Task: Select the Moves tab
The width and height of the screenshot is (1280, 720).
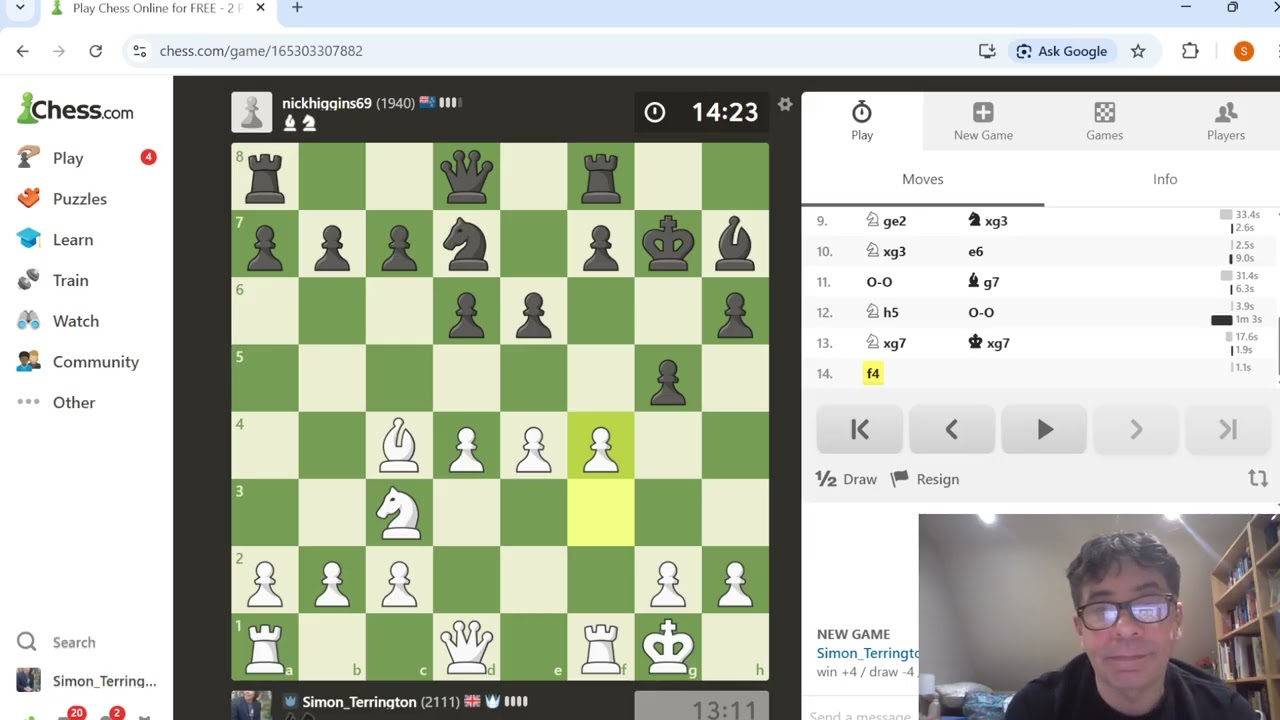Action: point(923,179)
